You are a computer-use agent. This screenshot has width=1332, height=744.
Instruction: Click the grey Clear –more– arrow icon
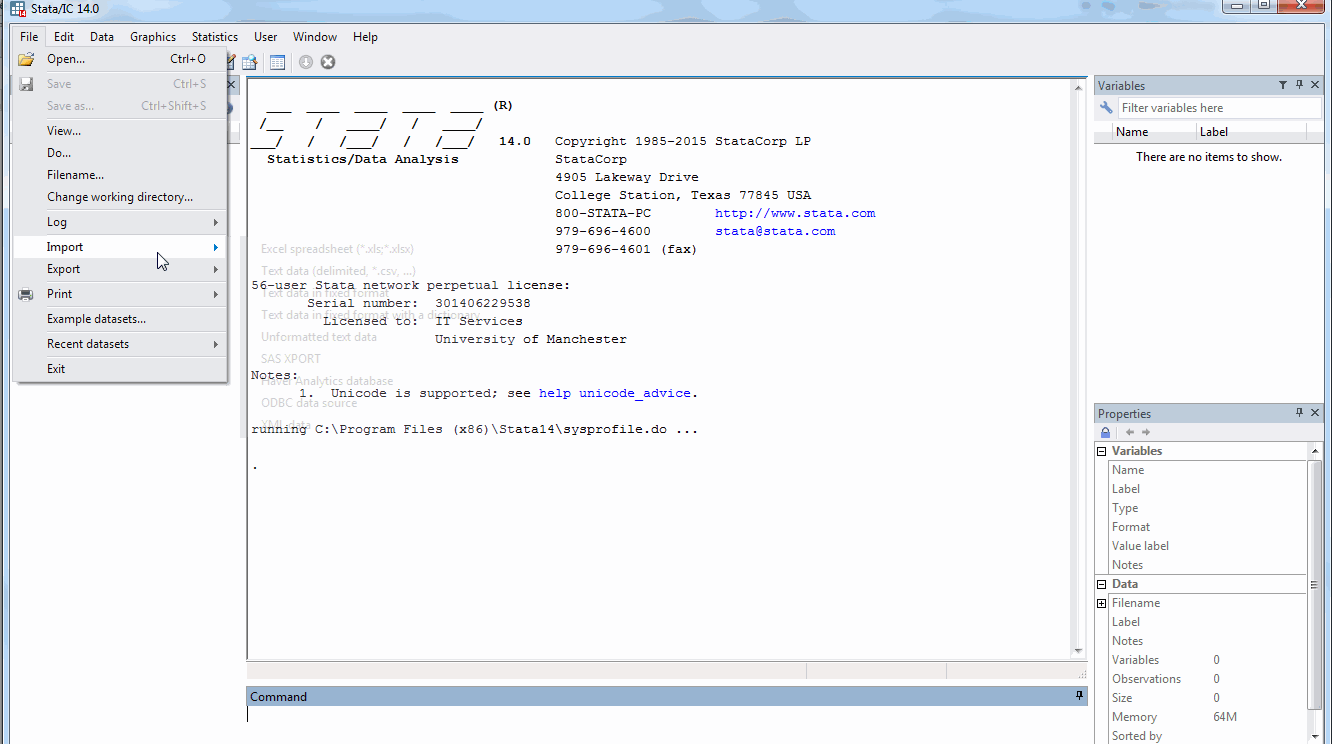click(306, 62)
